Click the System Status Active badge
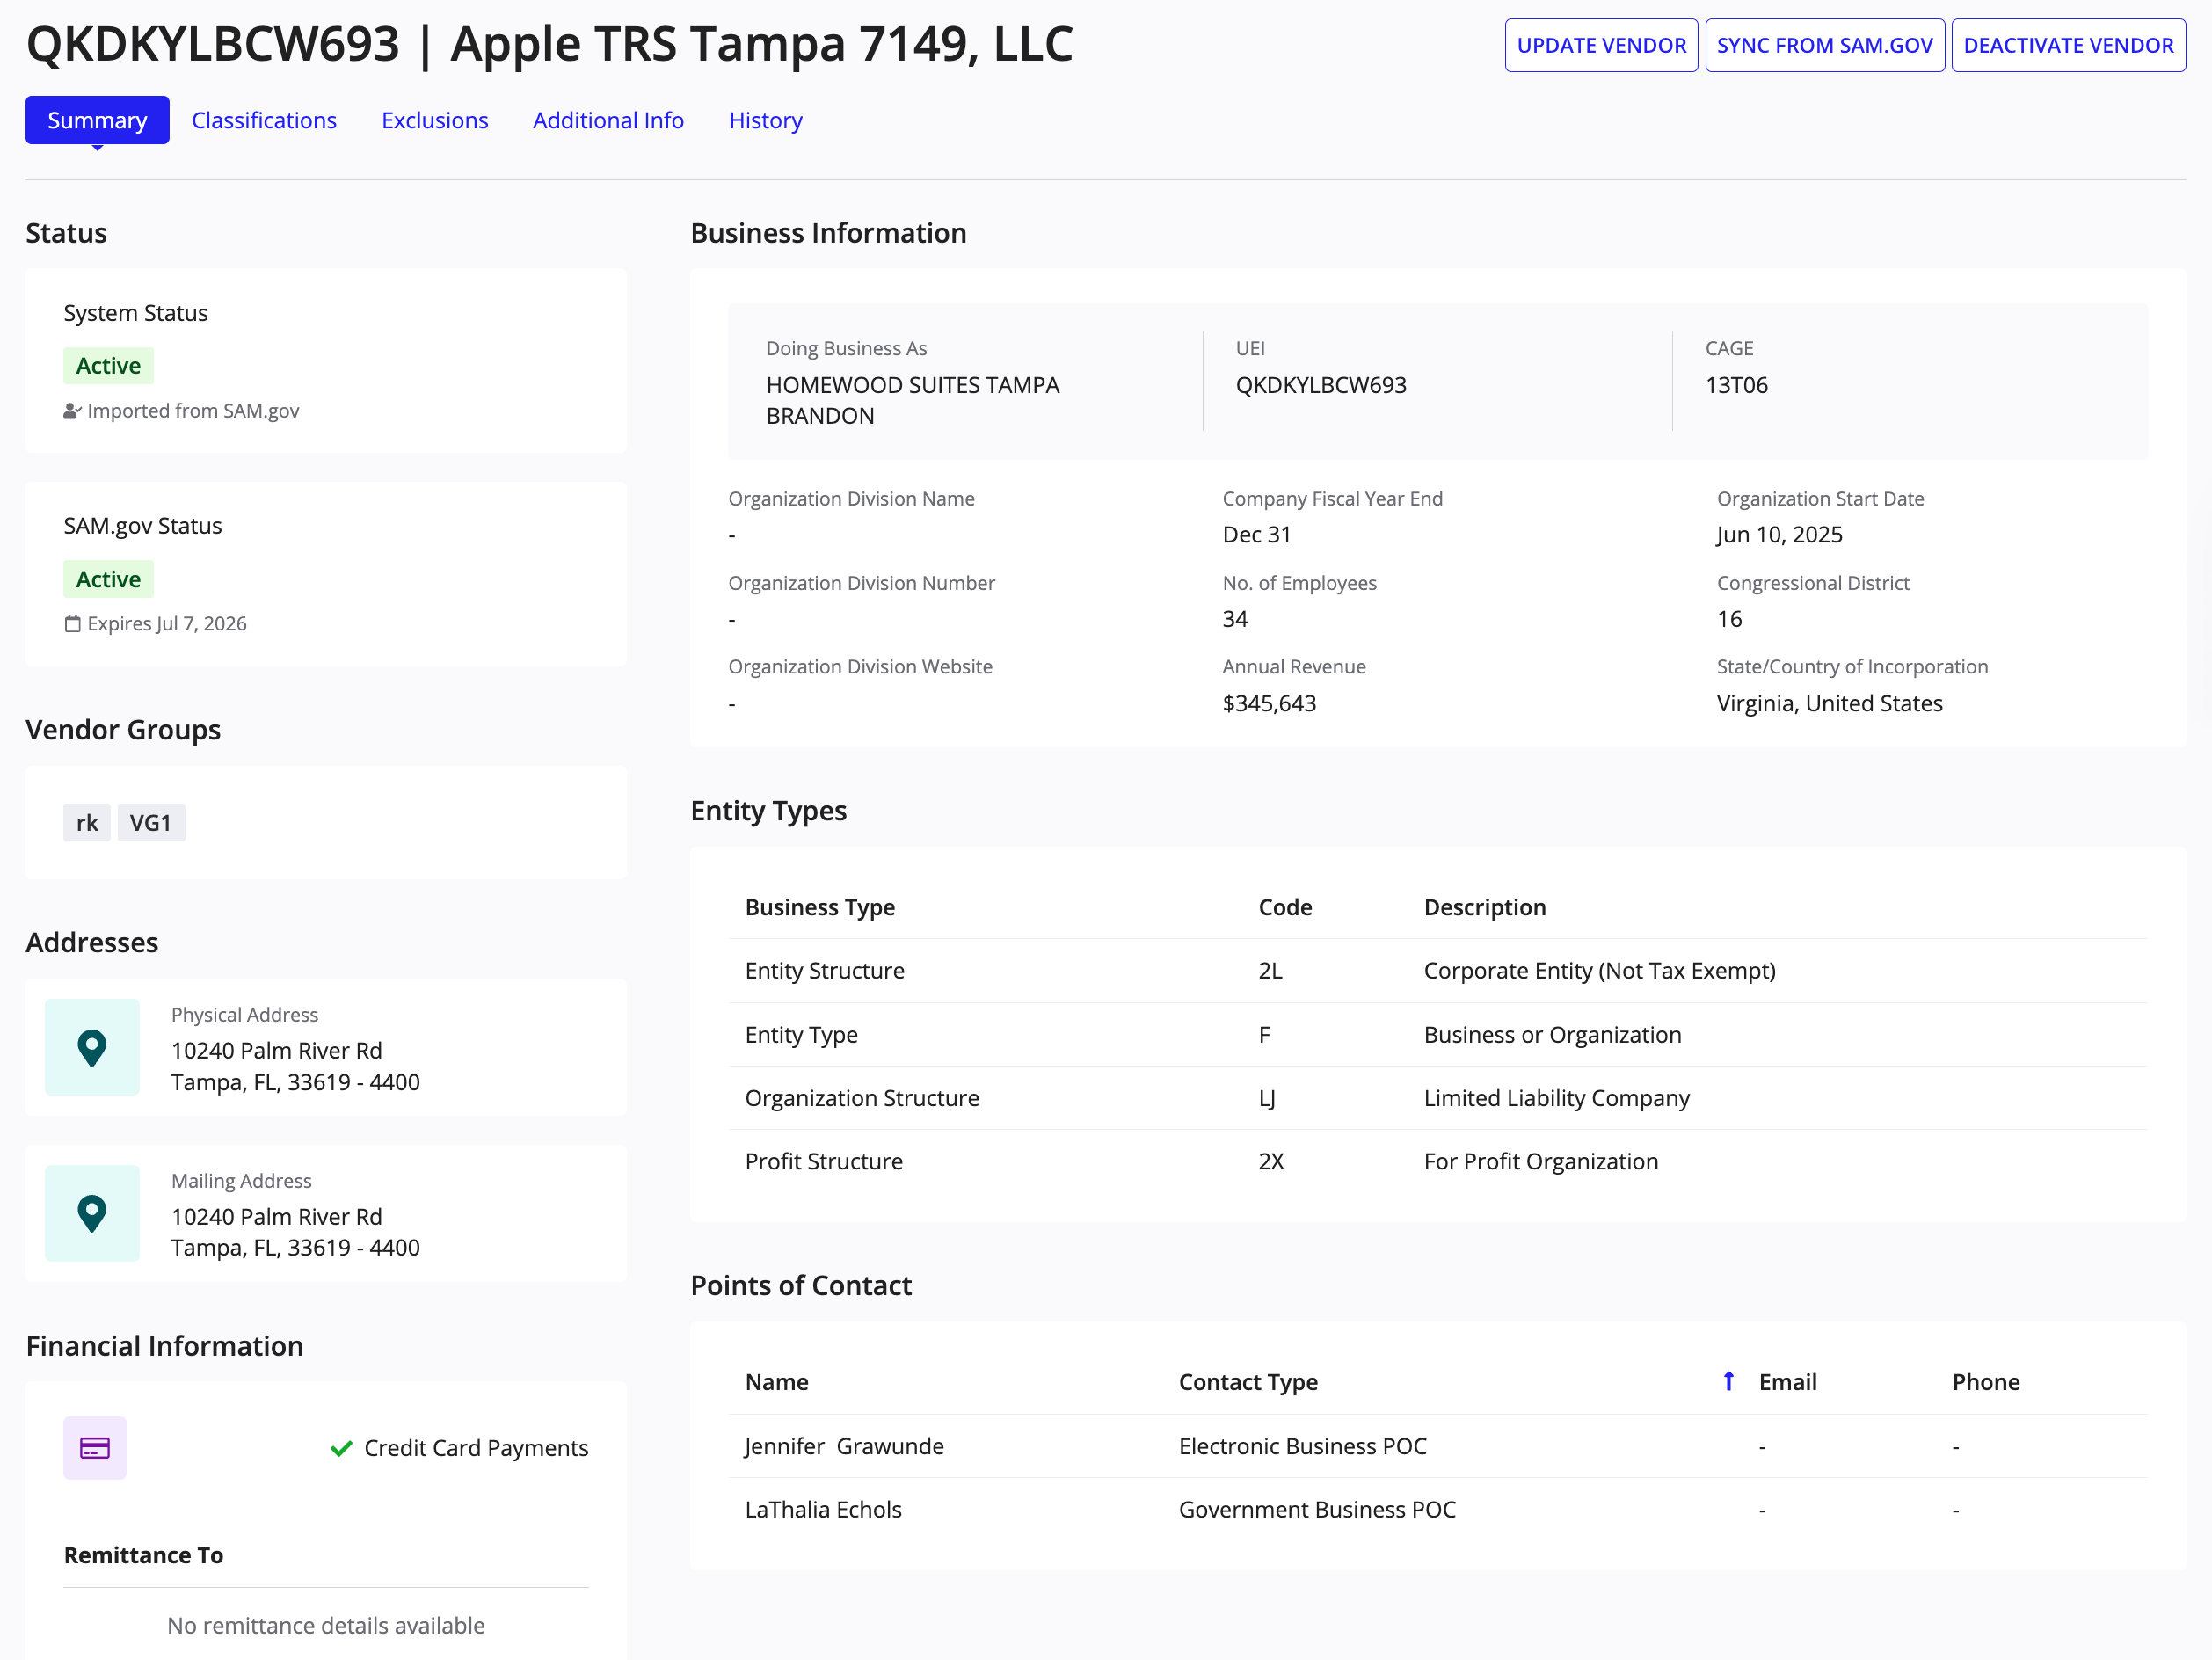Screen dimensions: 2212x1660 pos(108,366)
